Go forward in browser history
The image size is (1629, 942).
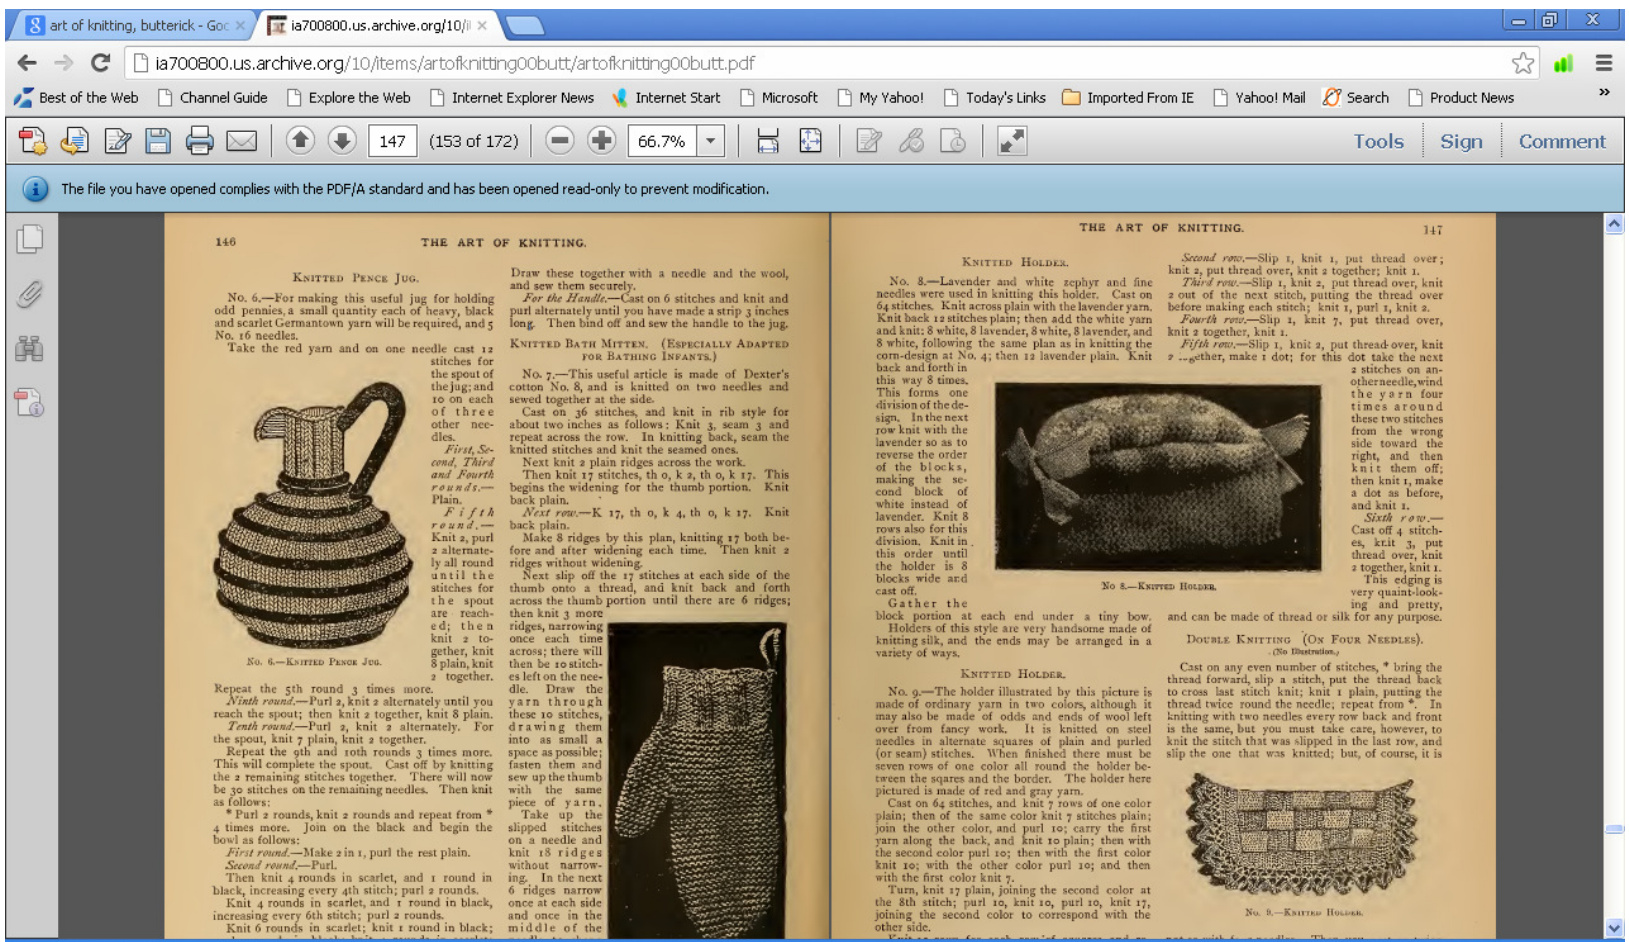click(x=63, y=63)
